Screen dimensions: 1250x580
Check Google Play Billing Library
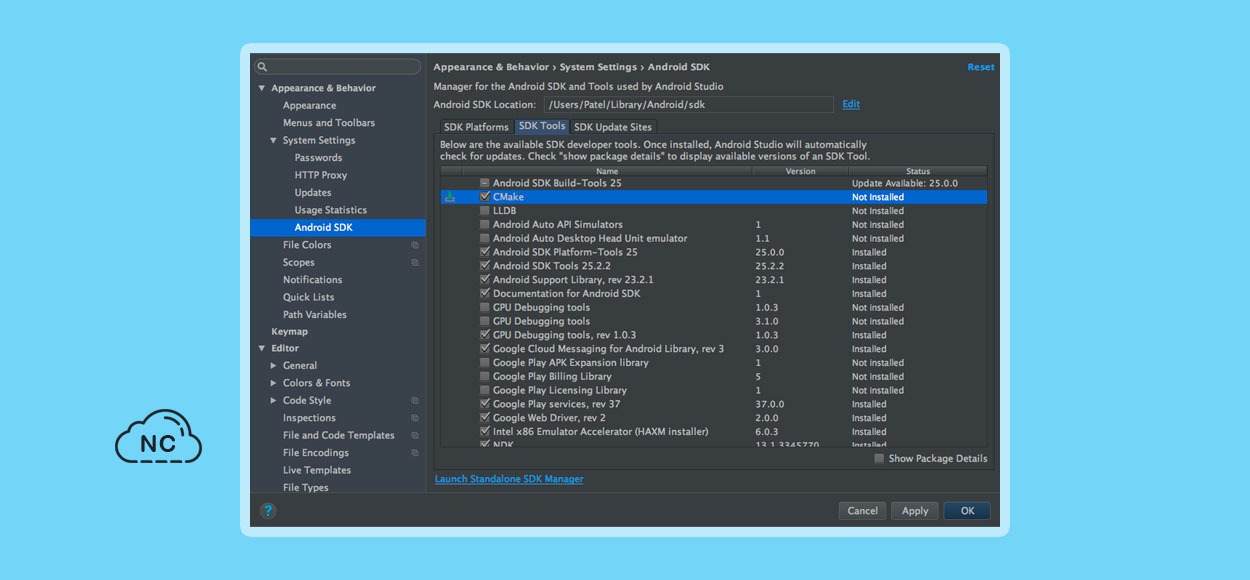point(485,377)
